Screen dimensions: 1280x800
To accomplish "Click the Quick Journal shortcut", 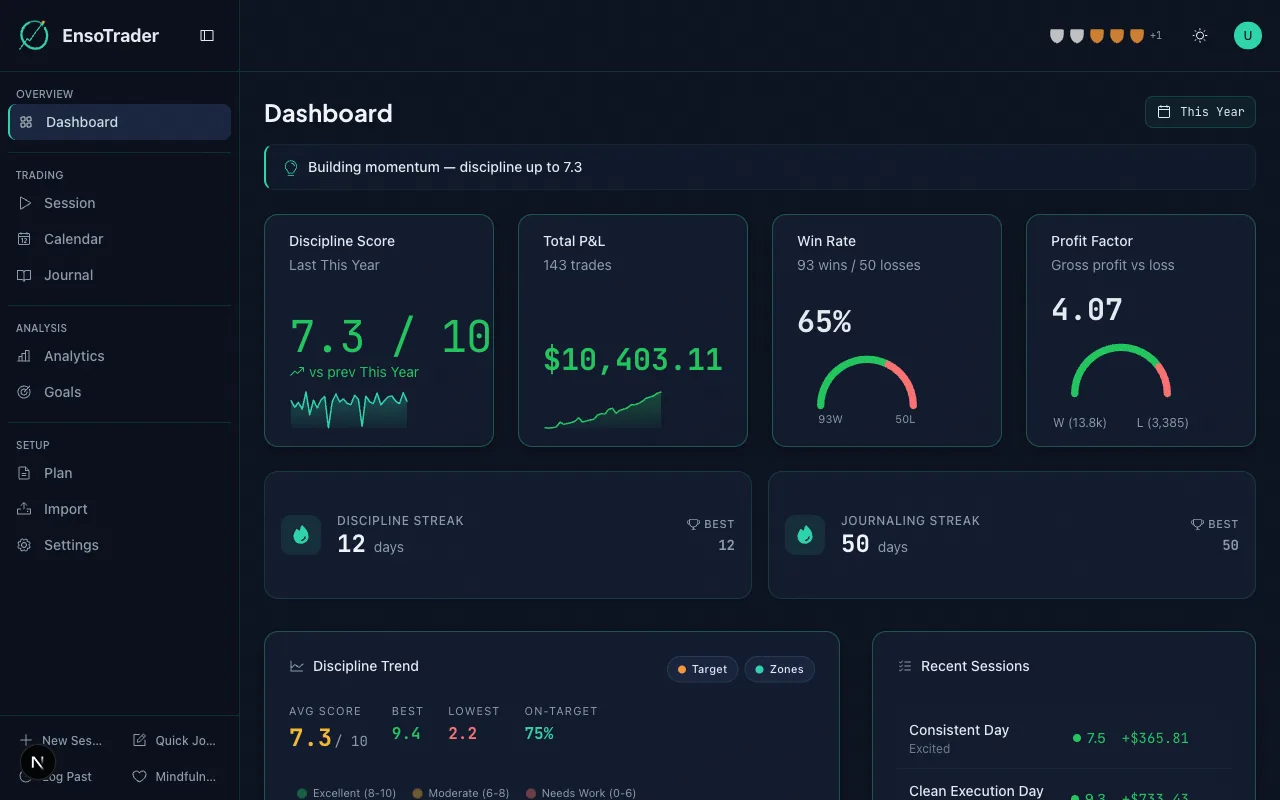I will point(175,740).
